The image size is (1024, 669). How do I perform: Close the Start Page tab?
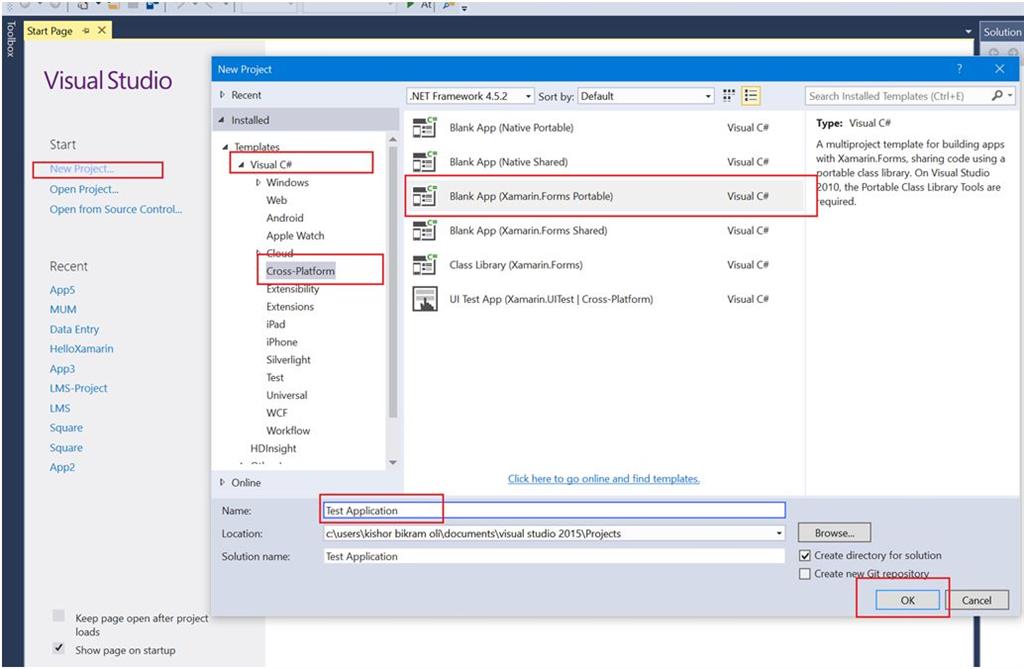(x=102, y=30)
